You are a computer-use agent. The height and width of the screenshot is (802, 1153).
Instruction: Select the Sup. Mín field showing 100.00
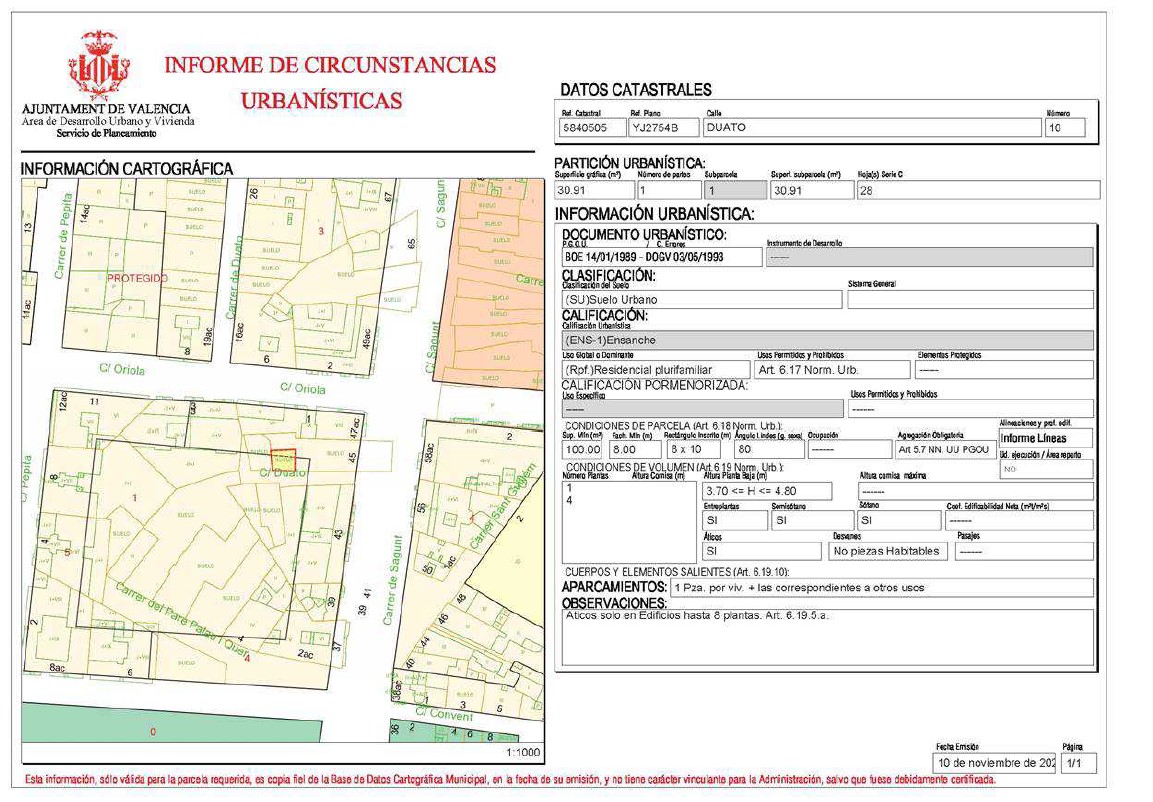(x=583, y=448)
